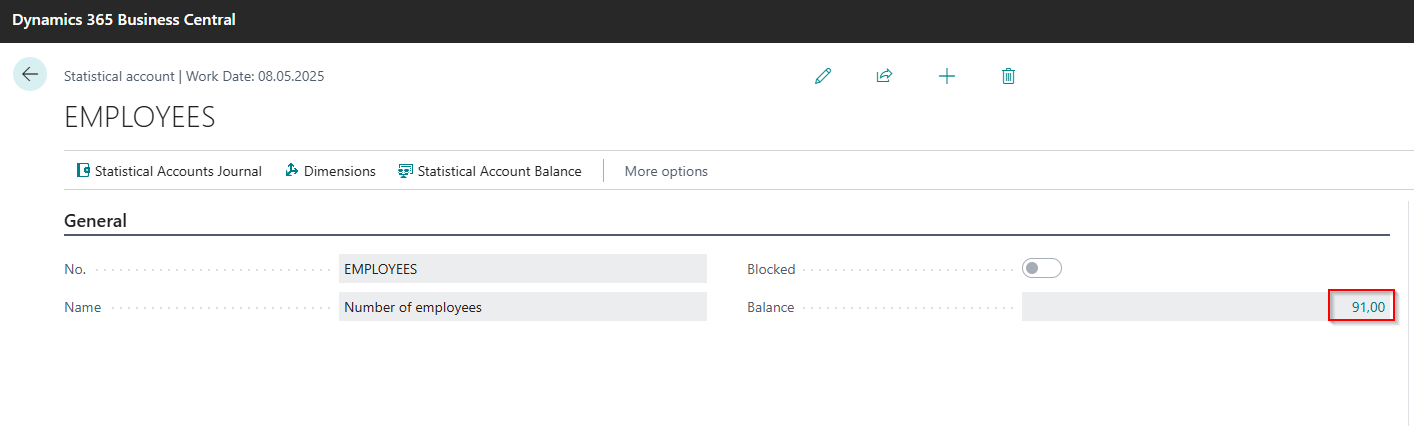This screenshot has width=1414, height=426.
Task: Click the pencil edit icon
Action: [823, 76]
